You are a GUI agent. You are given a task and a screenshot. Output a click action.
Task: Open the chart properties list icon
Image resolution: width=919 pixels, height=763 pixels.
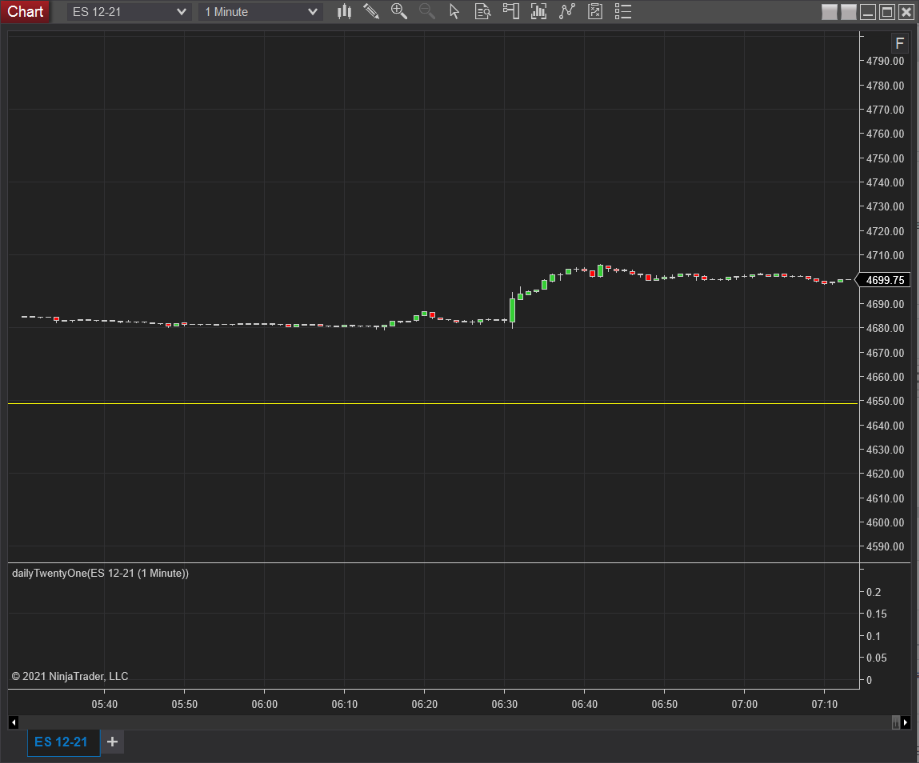click(x=623, y=11)
